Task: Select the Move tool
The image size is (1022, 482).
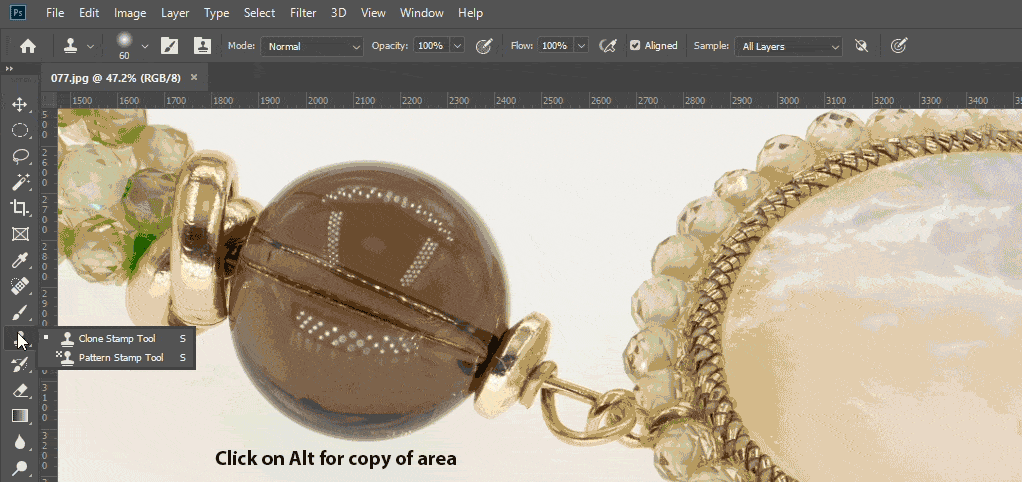Action: click(20, 104)
